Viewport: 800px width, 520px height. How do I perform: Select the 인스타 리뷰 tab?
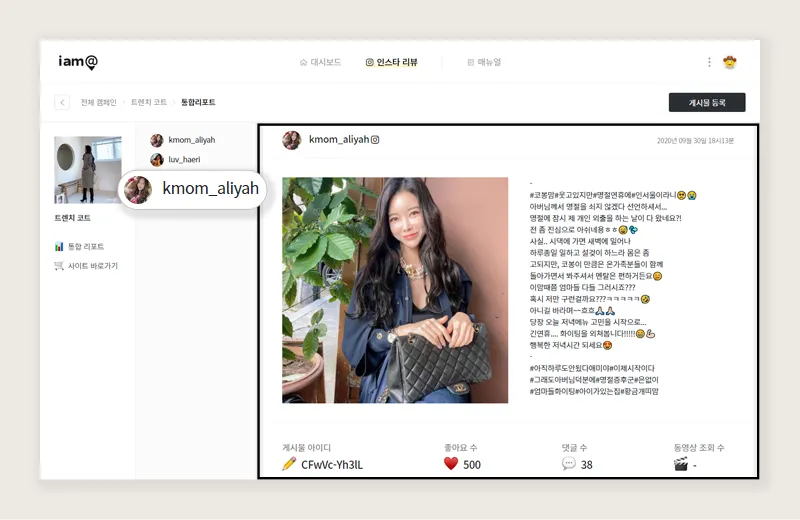391,62
